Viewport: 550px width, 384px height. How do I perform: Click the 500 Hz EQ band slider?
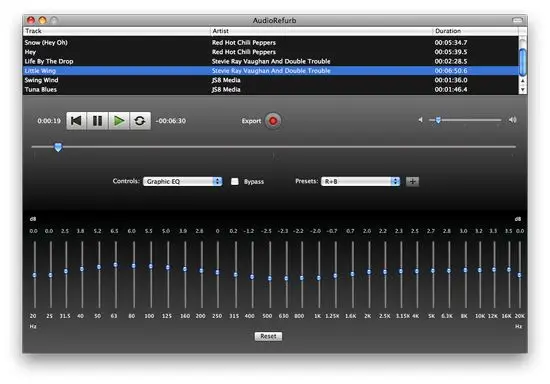[270, 275]
